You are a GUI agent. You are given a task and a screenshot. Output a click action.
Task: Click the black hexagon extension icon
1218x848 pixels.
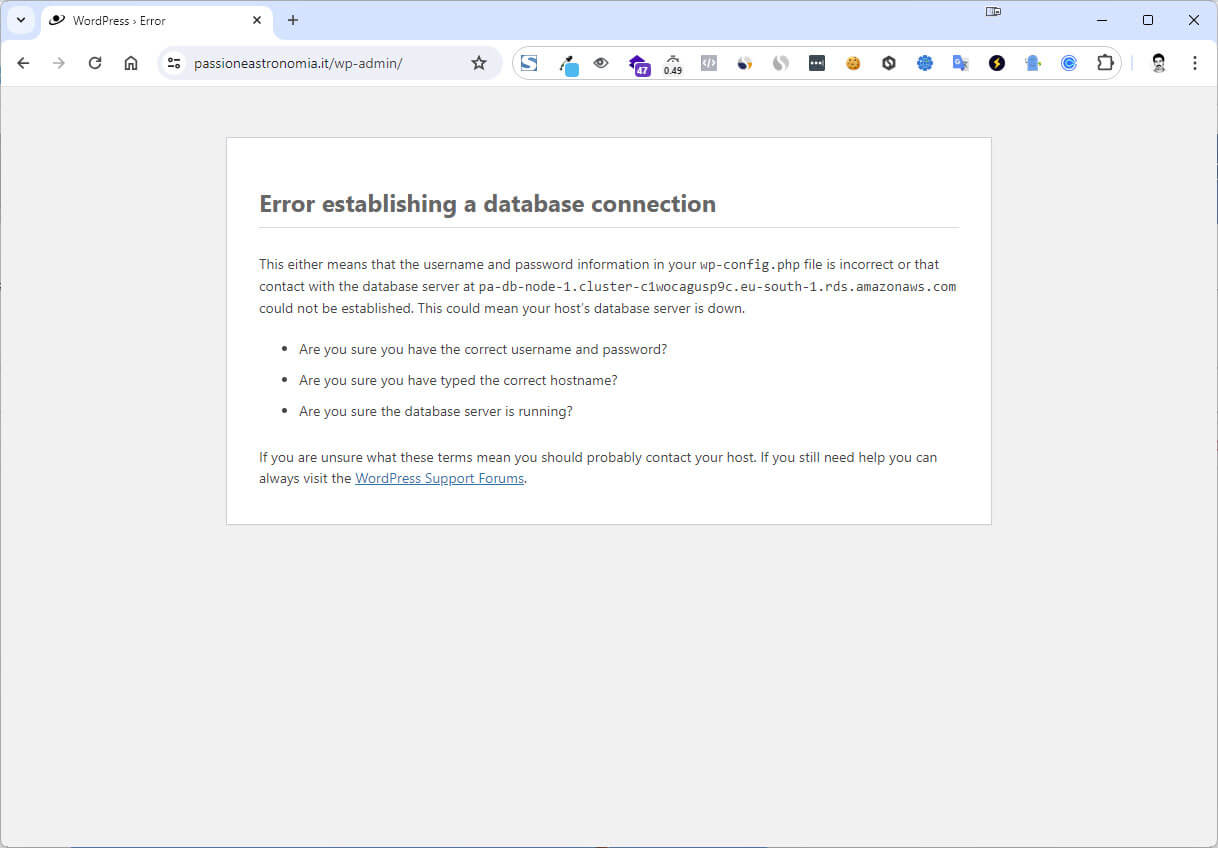[x=889, y=63]
